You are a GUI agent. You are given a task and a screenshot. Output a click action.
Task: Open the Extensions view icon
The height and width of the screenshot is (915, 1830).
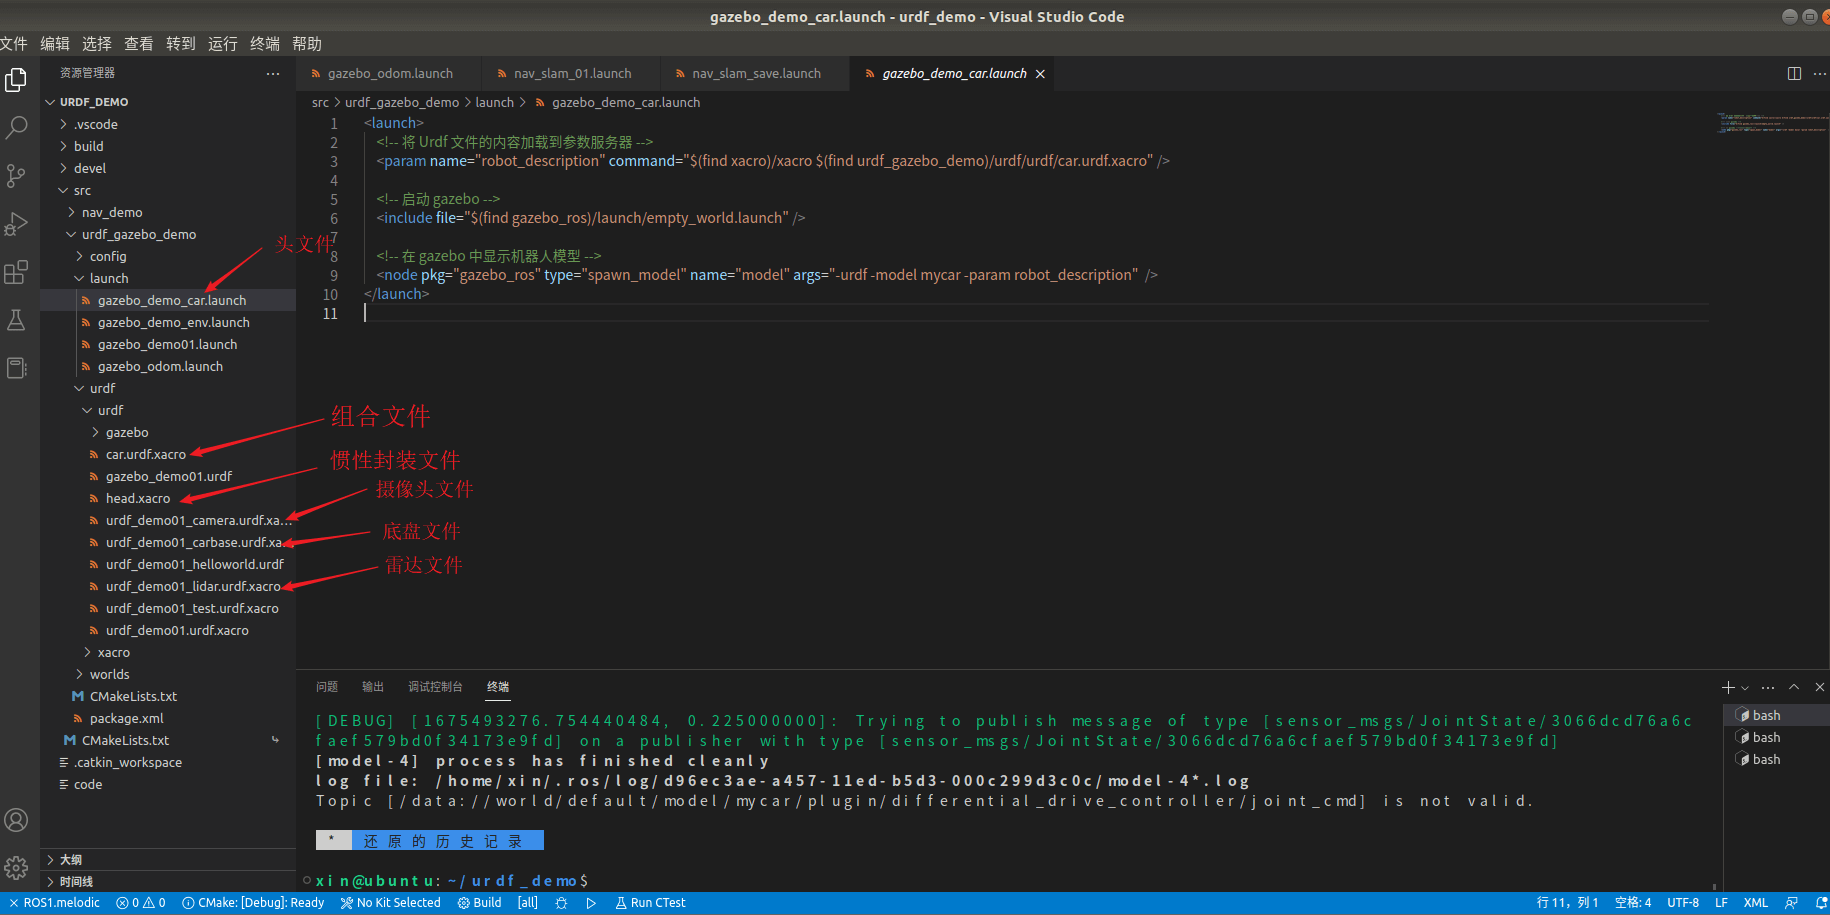(16, 272)
